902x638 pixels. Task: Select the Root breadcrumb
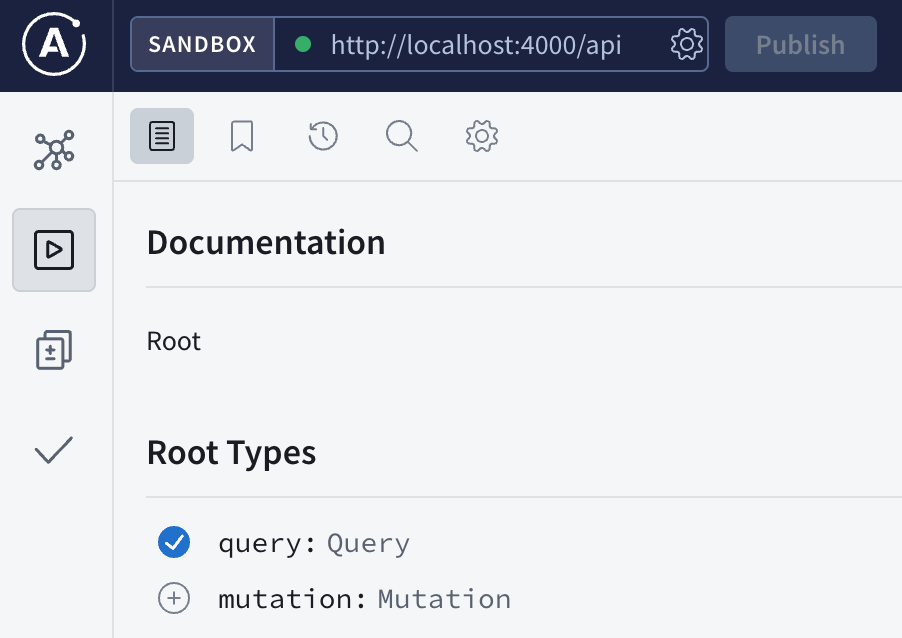(174, 342)
